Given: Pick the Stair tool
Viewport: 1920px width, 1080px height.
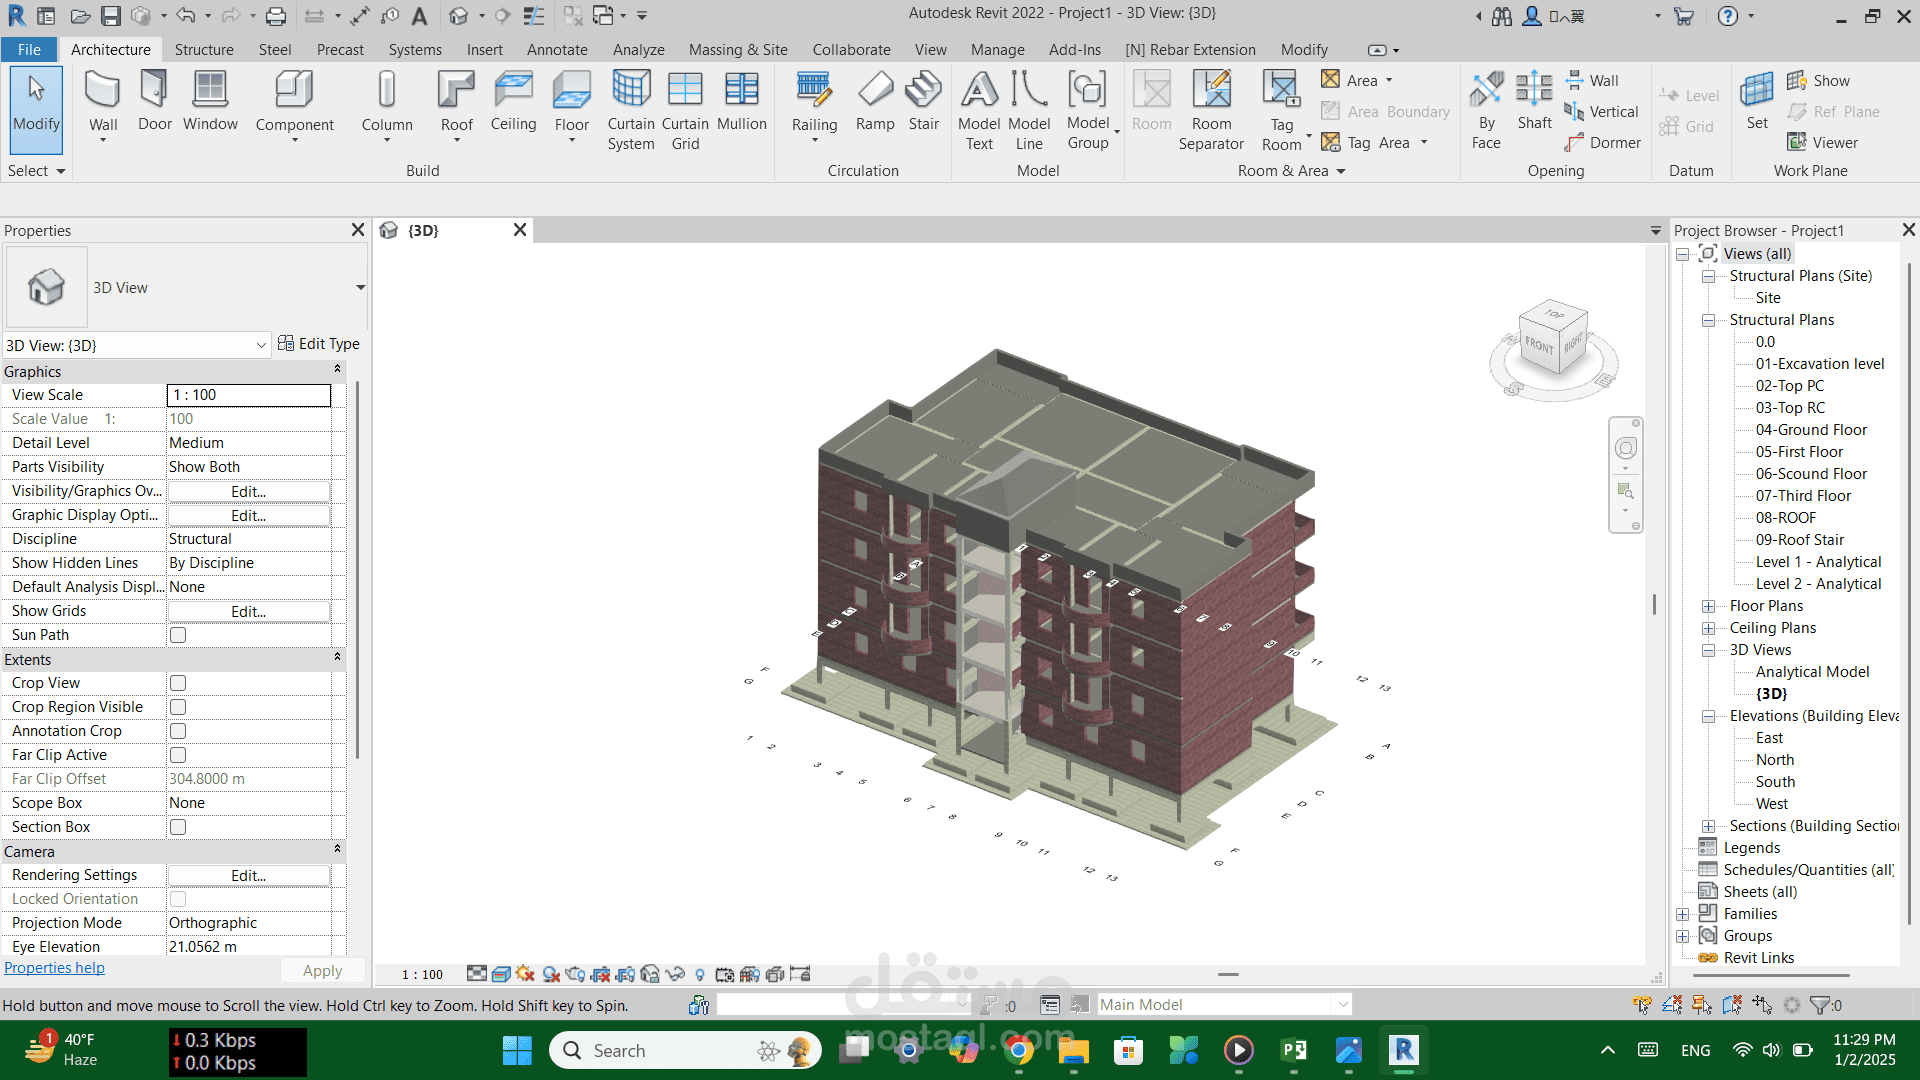Looking at the screenshot, I should tap(923, 102).
